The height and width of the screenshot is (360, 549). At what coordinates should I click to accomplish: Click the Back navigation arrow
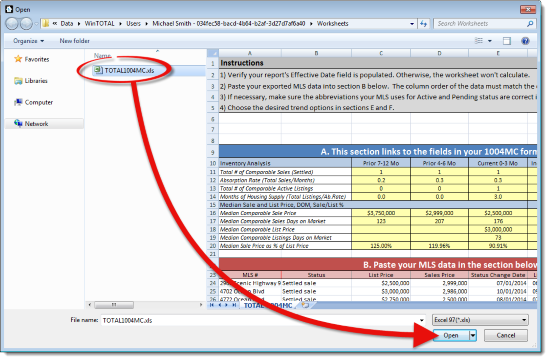12,23
